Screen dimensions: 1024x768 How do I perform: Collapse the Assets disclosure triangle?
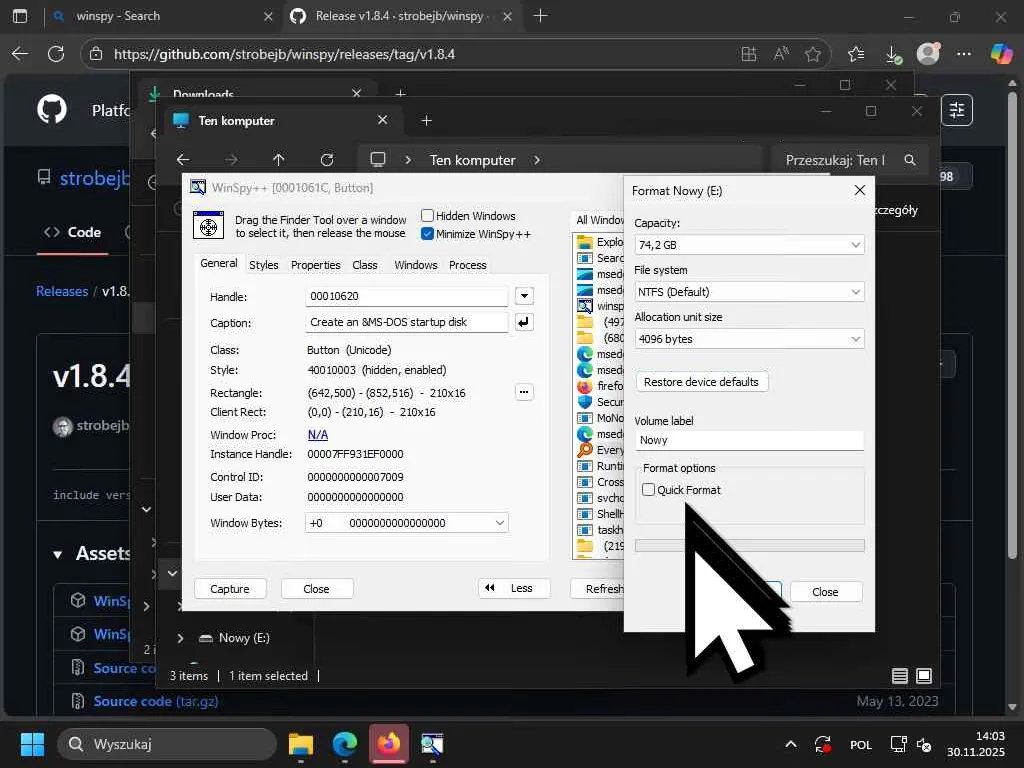pos(57,554)
